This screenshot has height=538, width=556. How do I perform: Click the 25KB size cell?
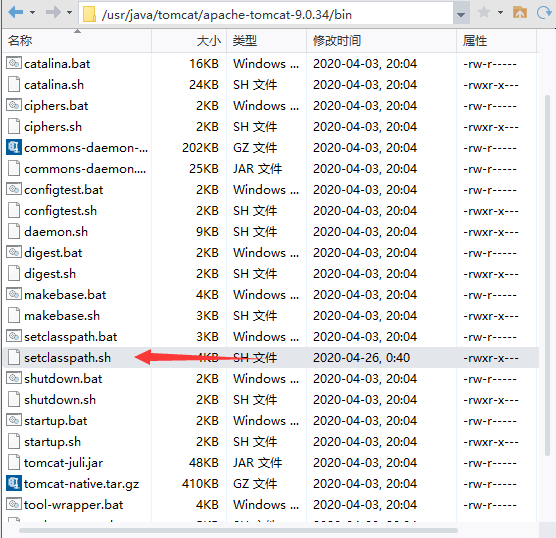204,168
